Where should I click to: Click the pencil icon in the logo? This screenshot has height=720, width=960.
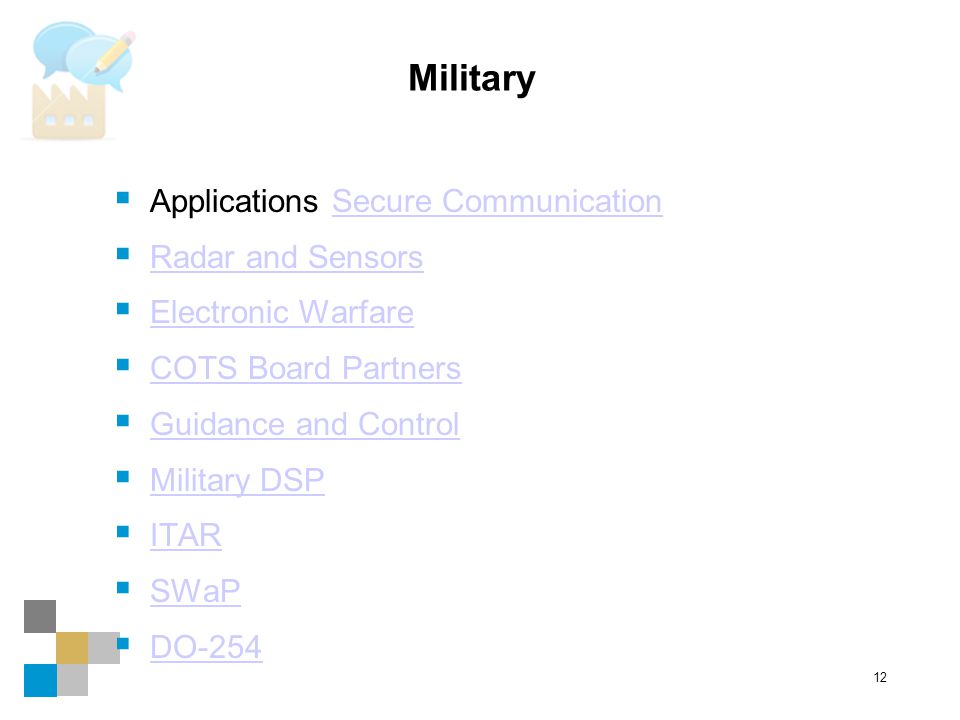pyautogui.click(x=114, y=53)
